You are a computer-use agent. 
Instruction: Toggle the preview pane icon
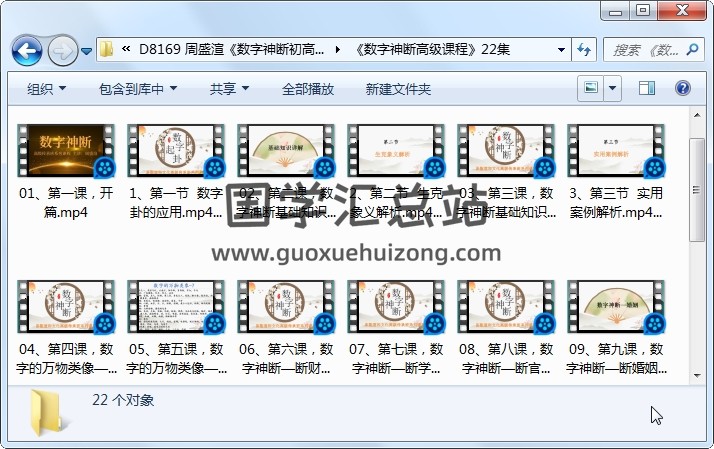click(x=645, y=88)
